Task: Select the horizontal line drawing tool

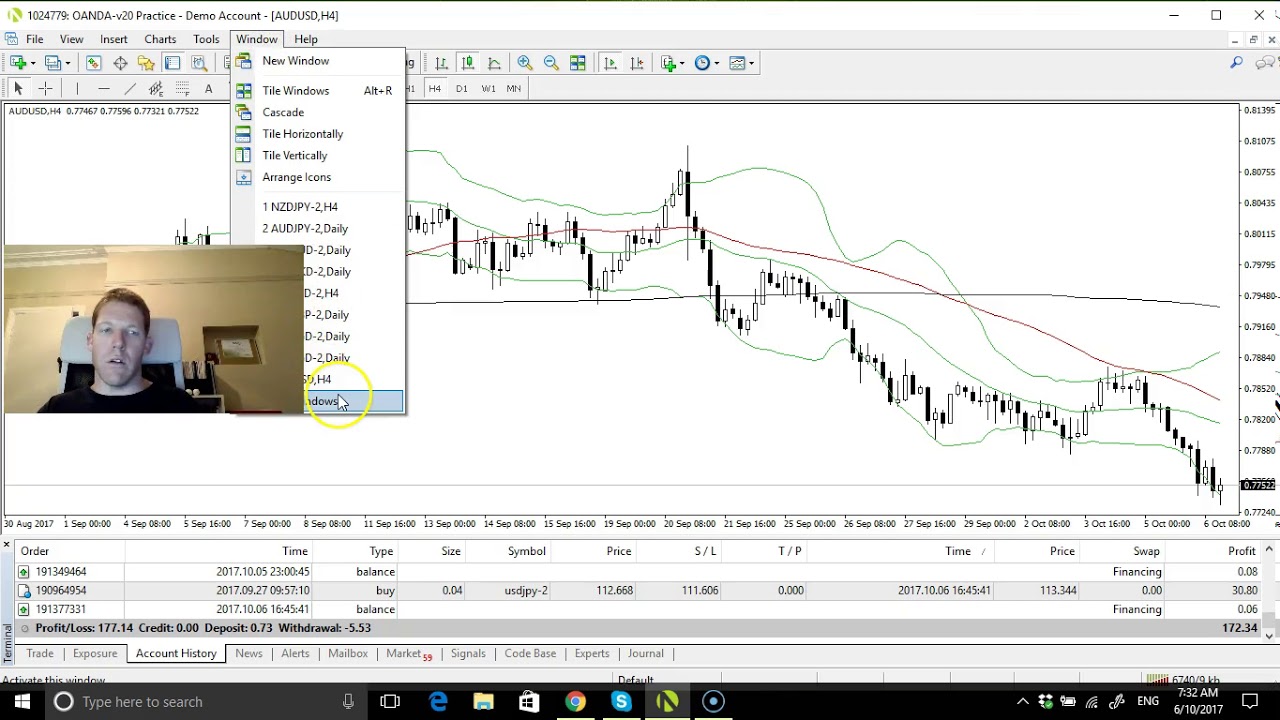Action: tap(103, 89)
